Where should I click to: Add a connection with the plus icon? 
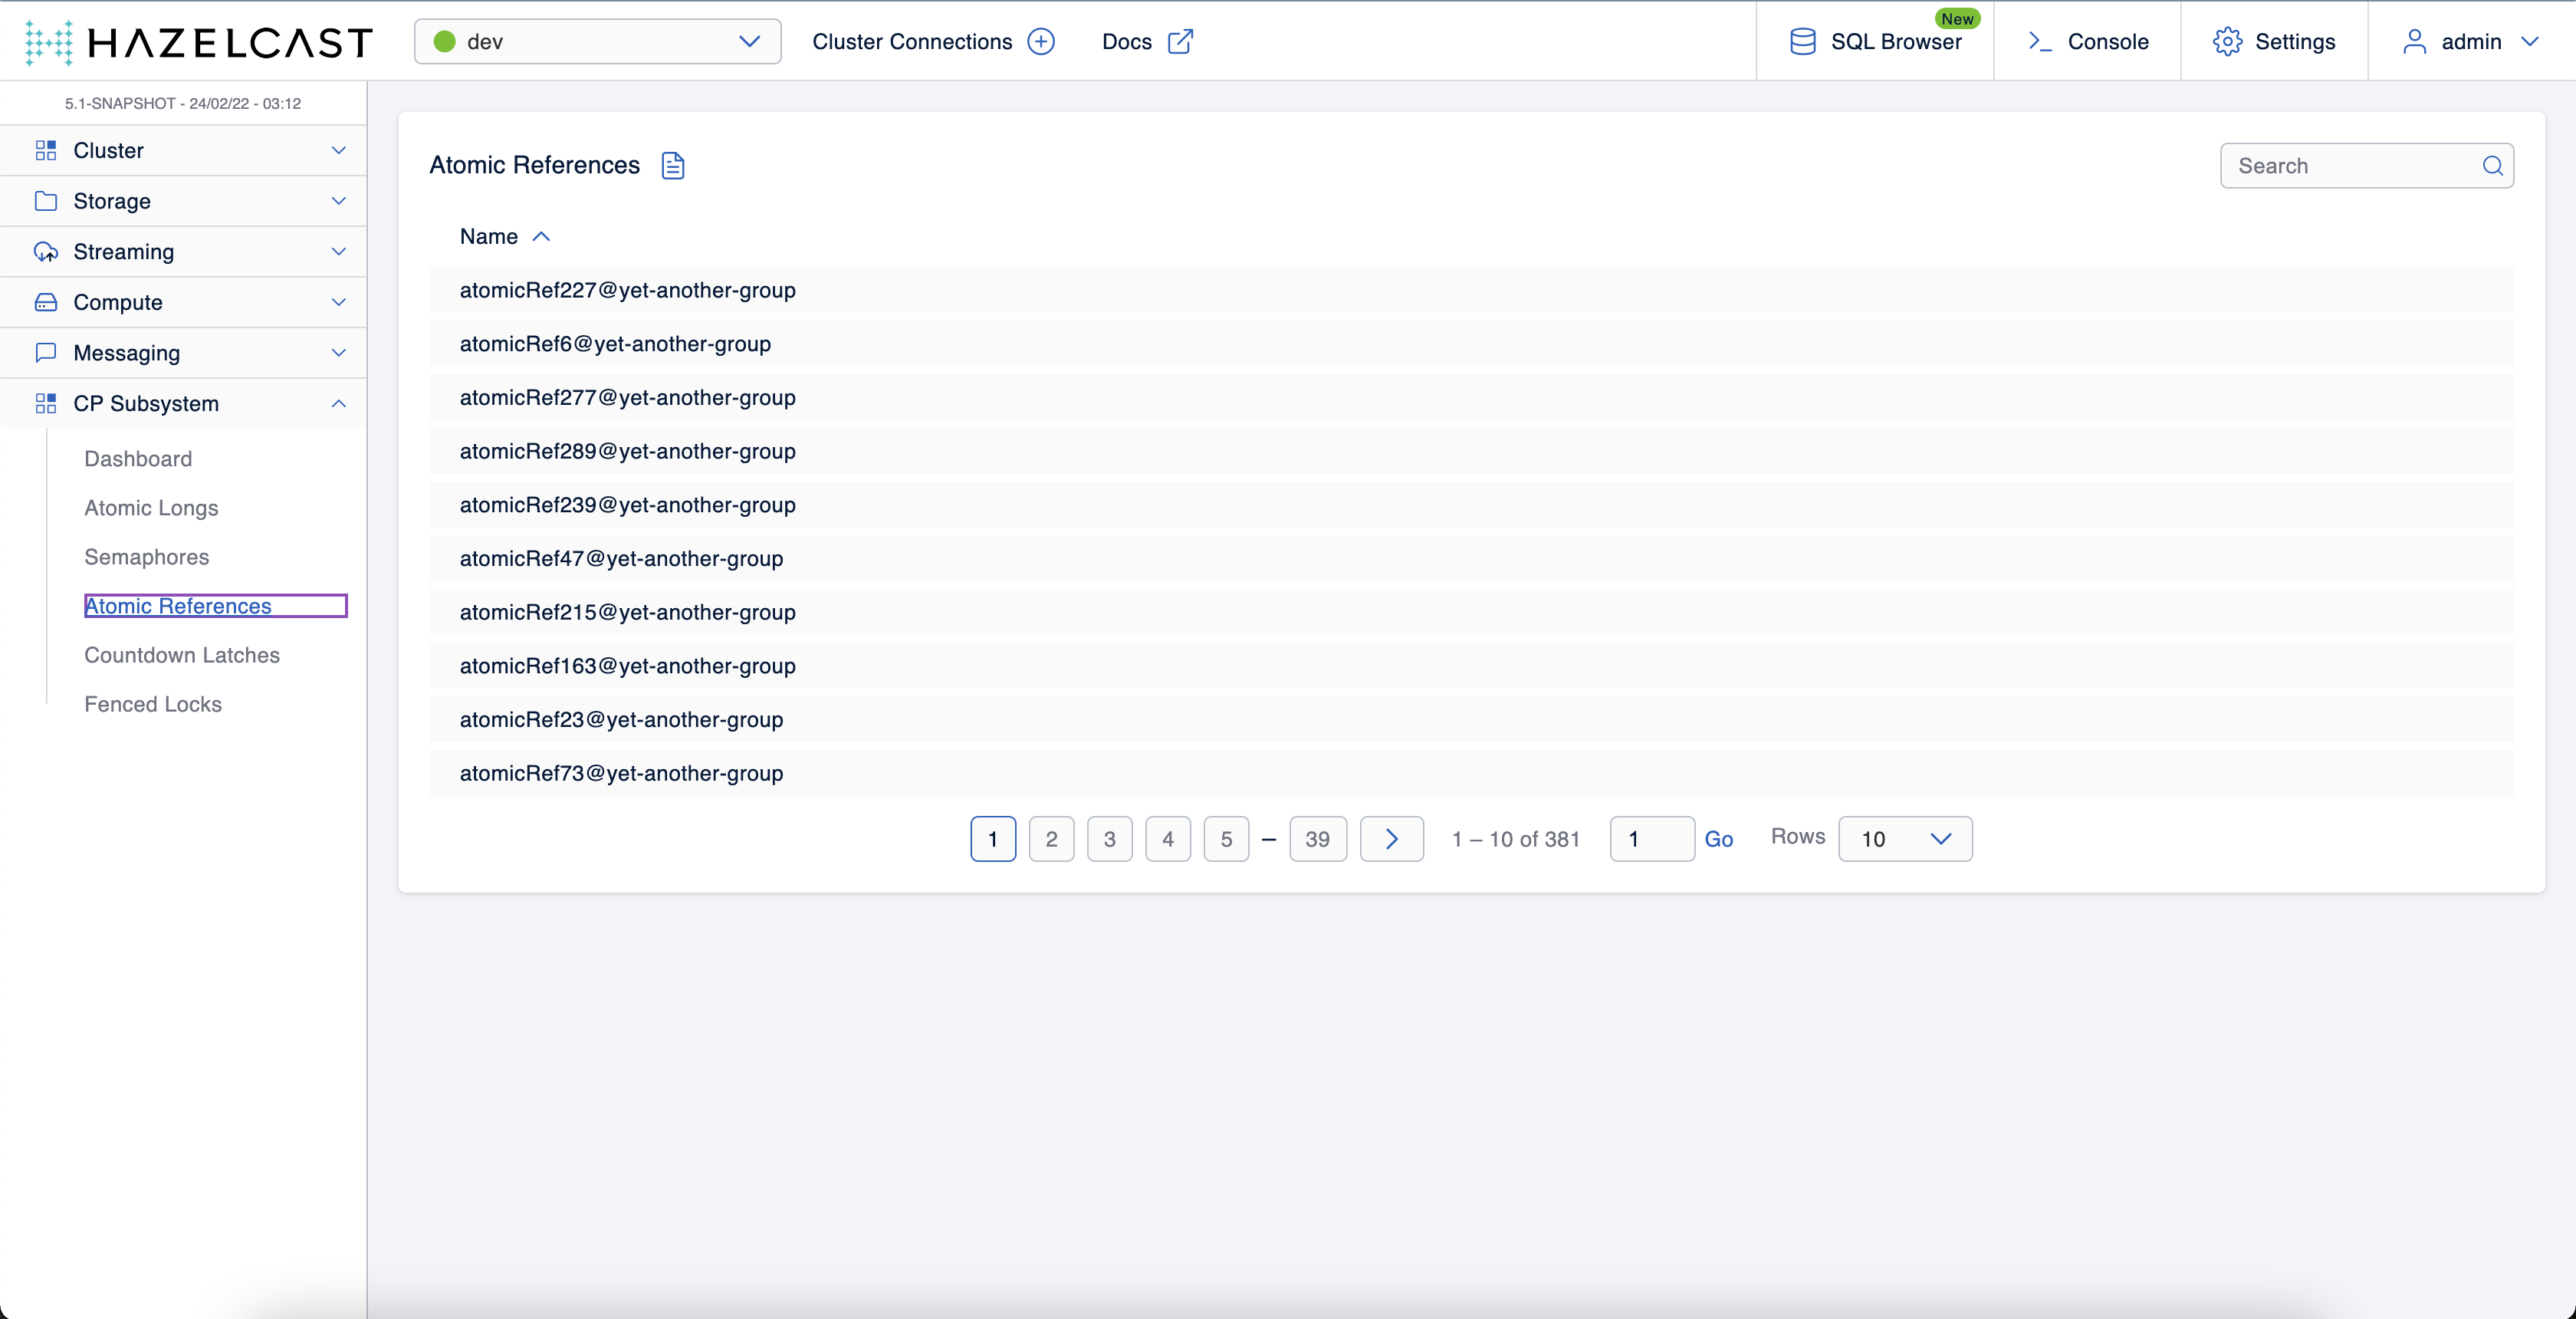(x=1041, y=41)
